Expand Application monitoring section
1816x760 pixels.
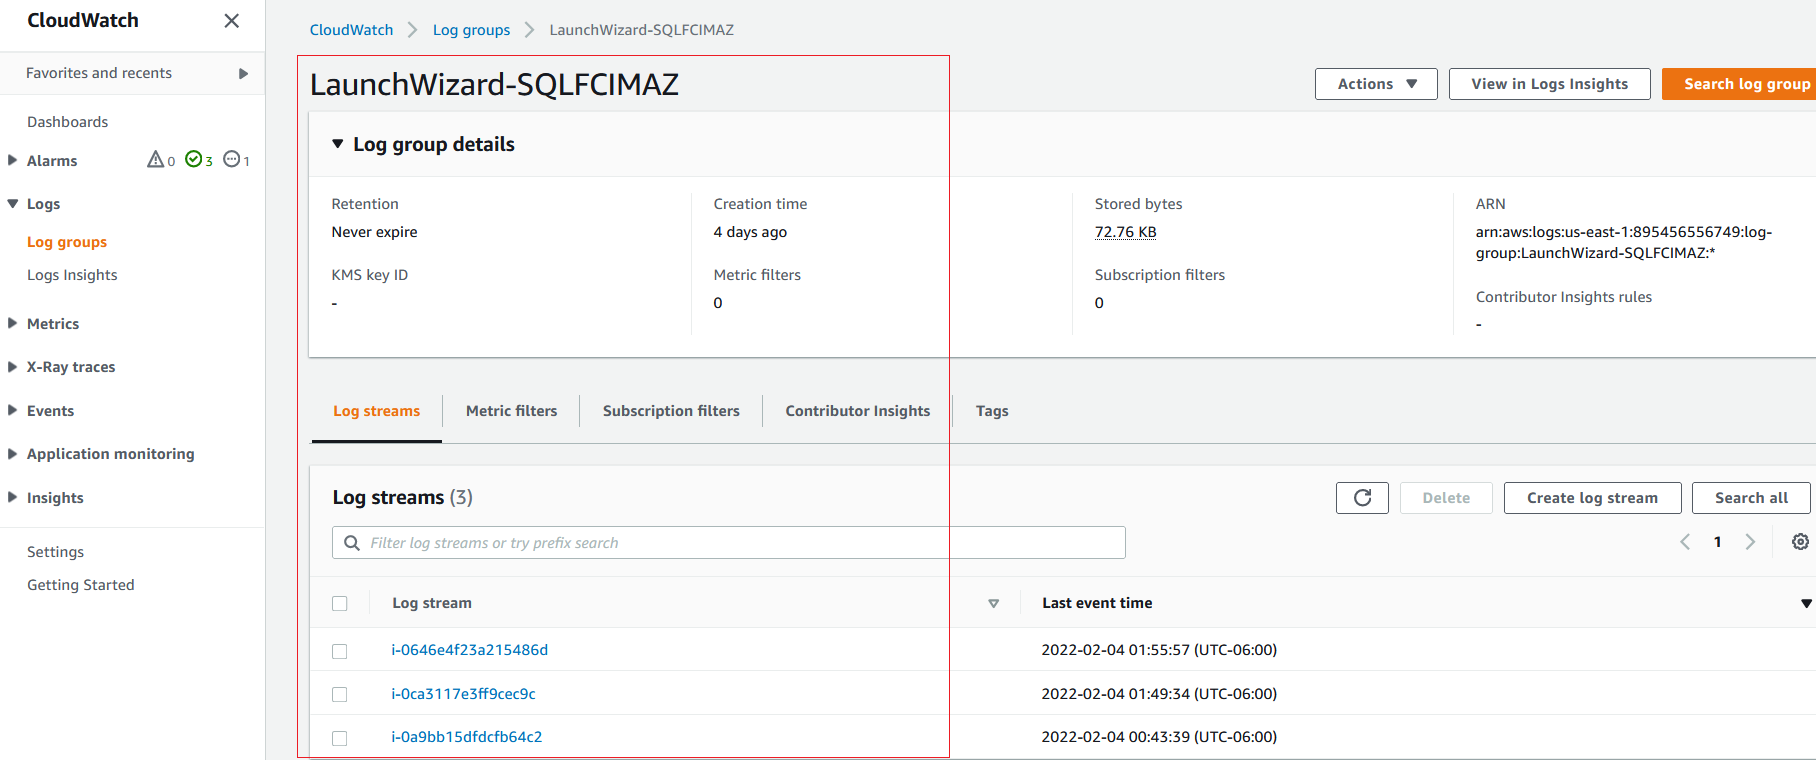coord(12,454)
